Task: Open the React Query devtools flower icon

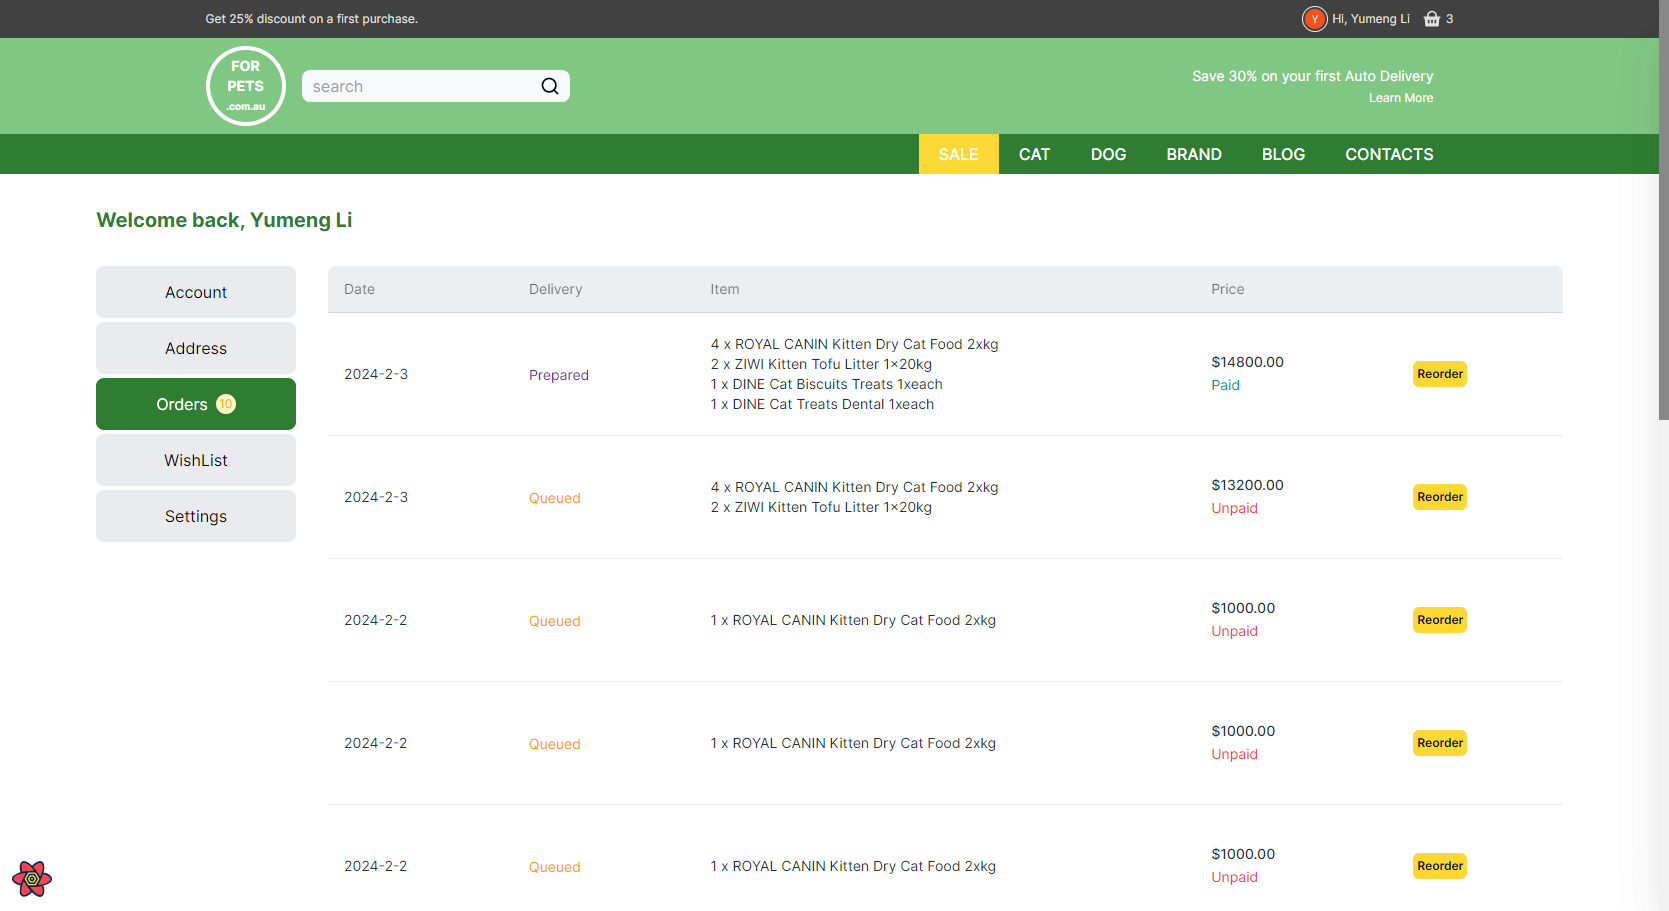Action: [x=32, y=879]
